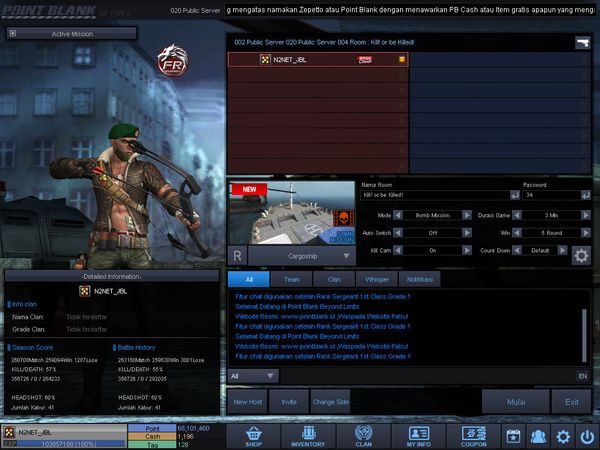Click the confirm arrow beside the Password field
Screen dimensions: 600x450
tap(585, 195)
